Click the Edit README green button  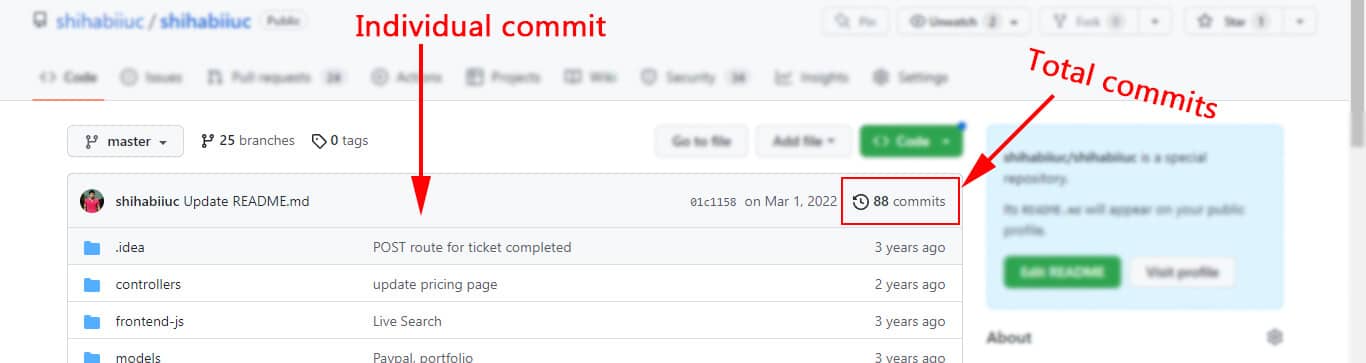1062,272
